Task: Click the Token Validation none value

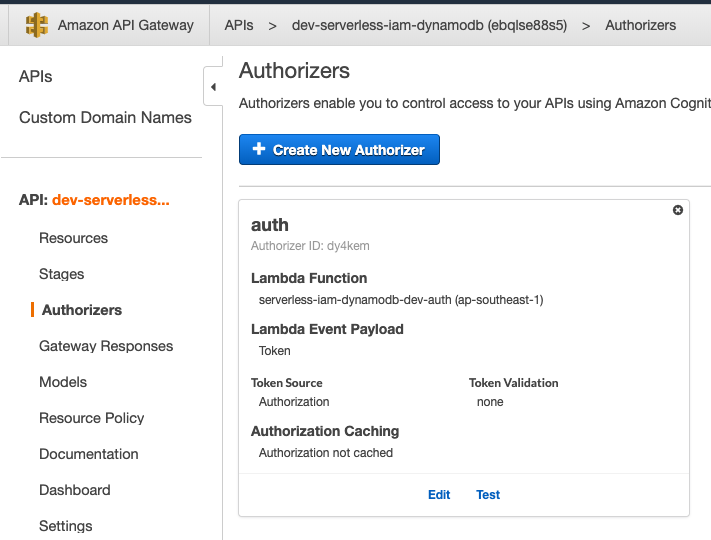Action: [x=490, y=402]
